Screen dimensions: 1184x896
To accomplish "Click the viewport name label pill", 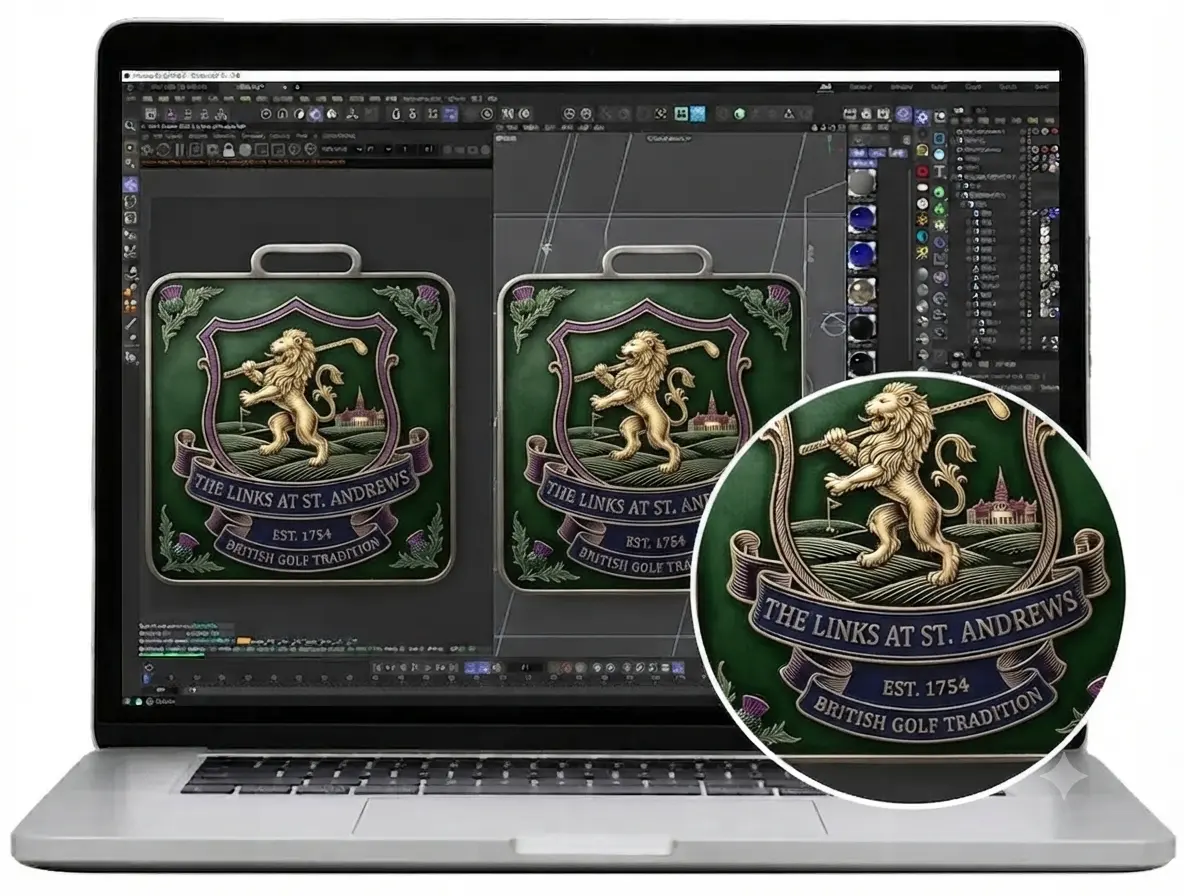I will pos(670,138).
